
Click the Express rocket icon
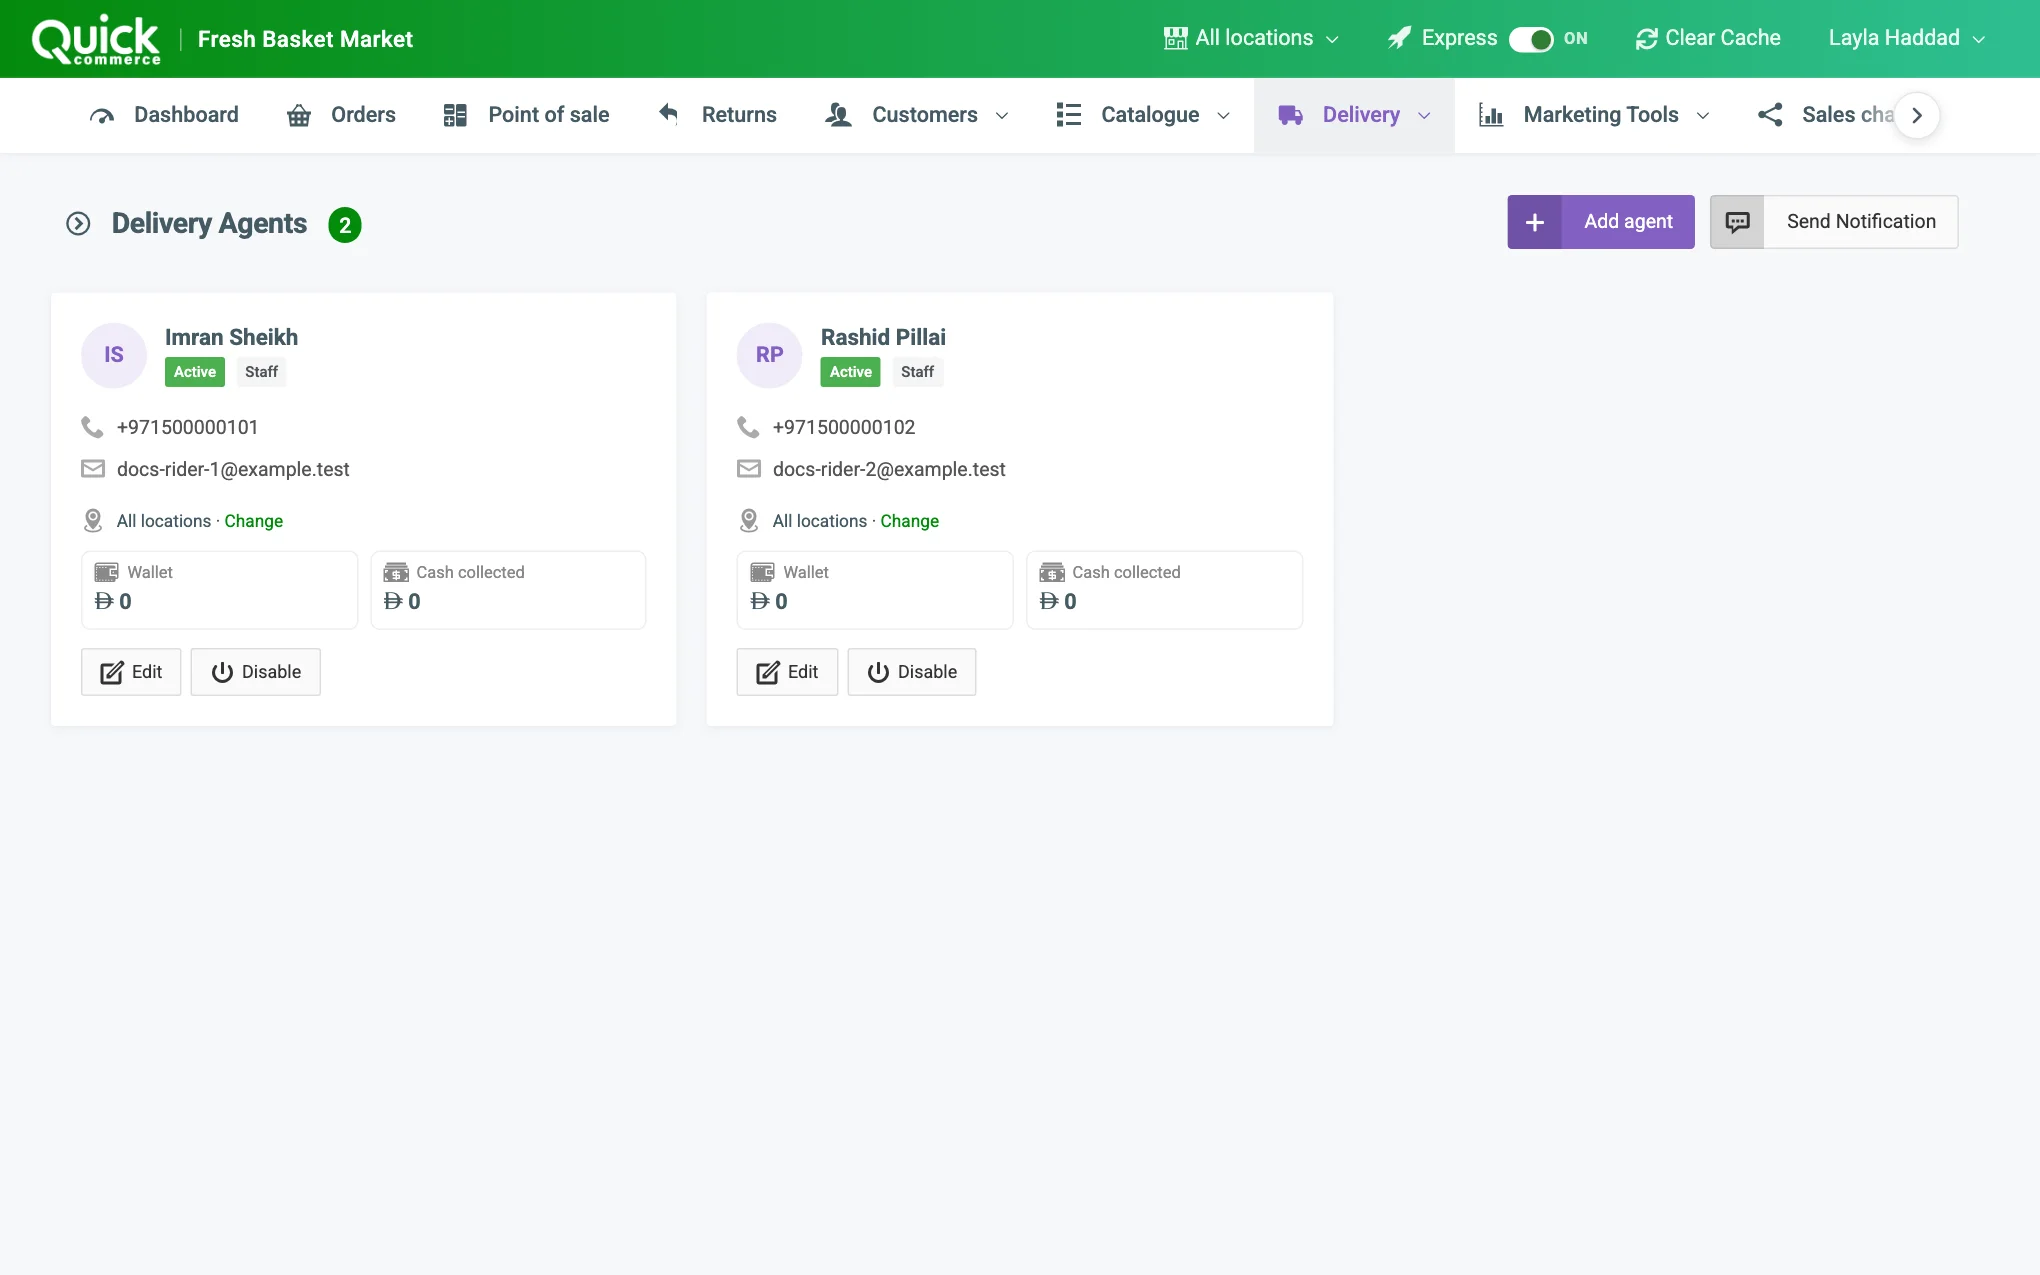tap(1399, 38)
